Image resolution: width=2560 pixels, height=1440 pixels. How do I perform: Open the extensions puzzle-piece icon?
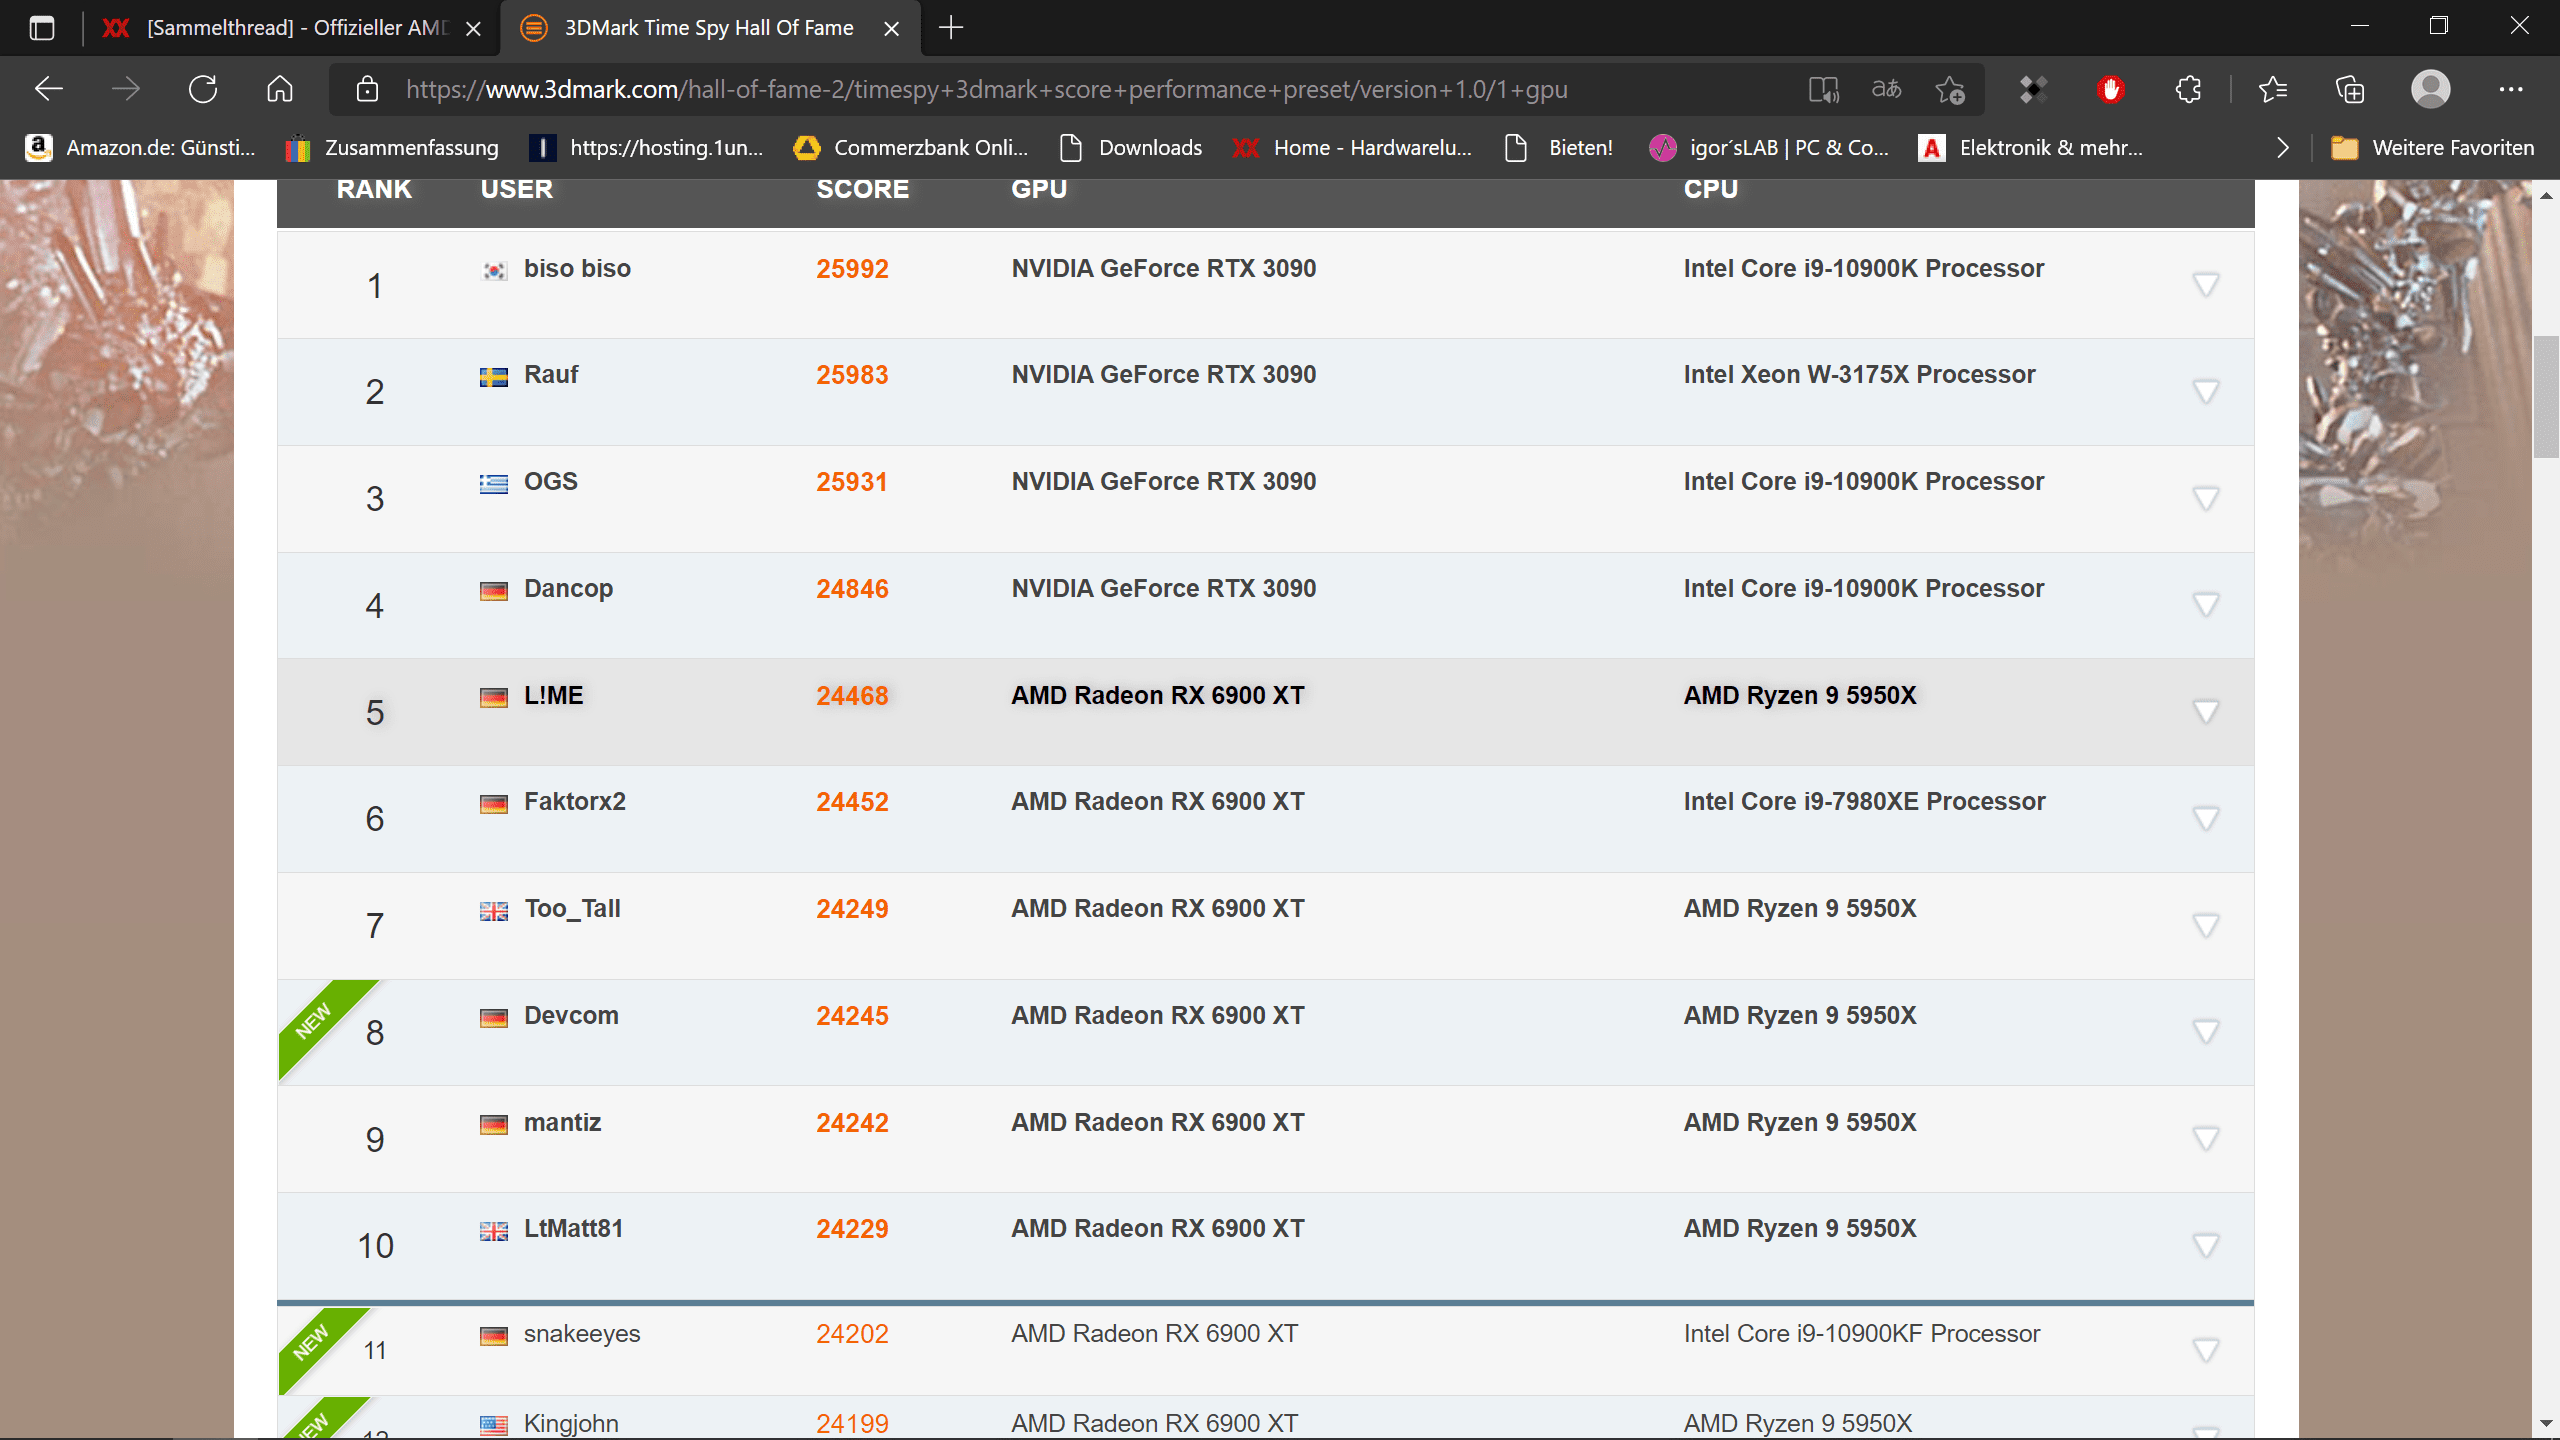[x=2188, y=89]
